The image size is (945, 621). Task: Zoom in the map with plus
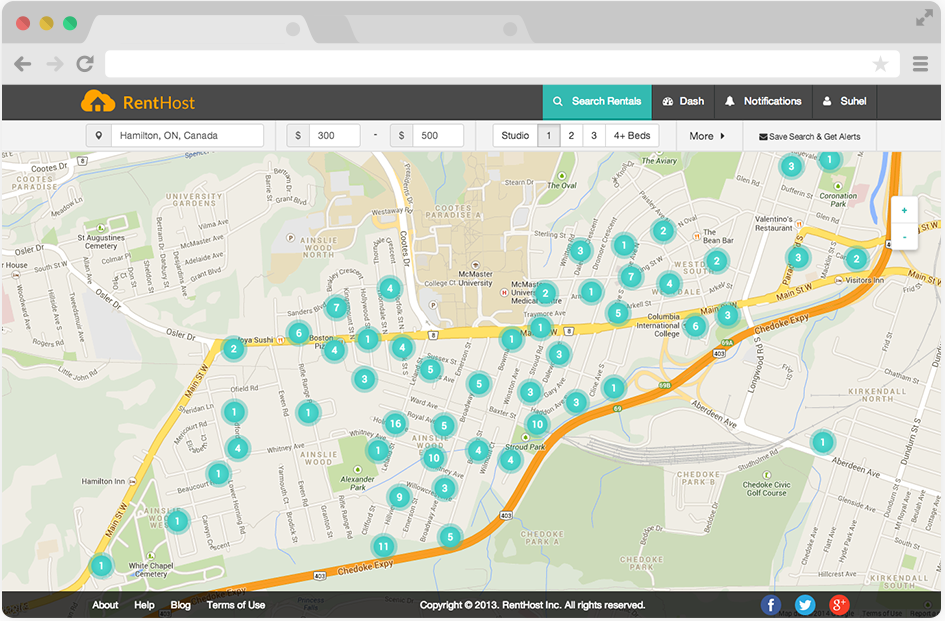tap(904, 210)
